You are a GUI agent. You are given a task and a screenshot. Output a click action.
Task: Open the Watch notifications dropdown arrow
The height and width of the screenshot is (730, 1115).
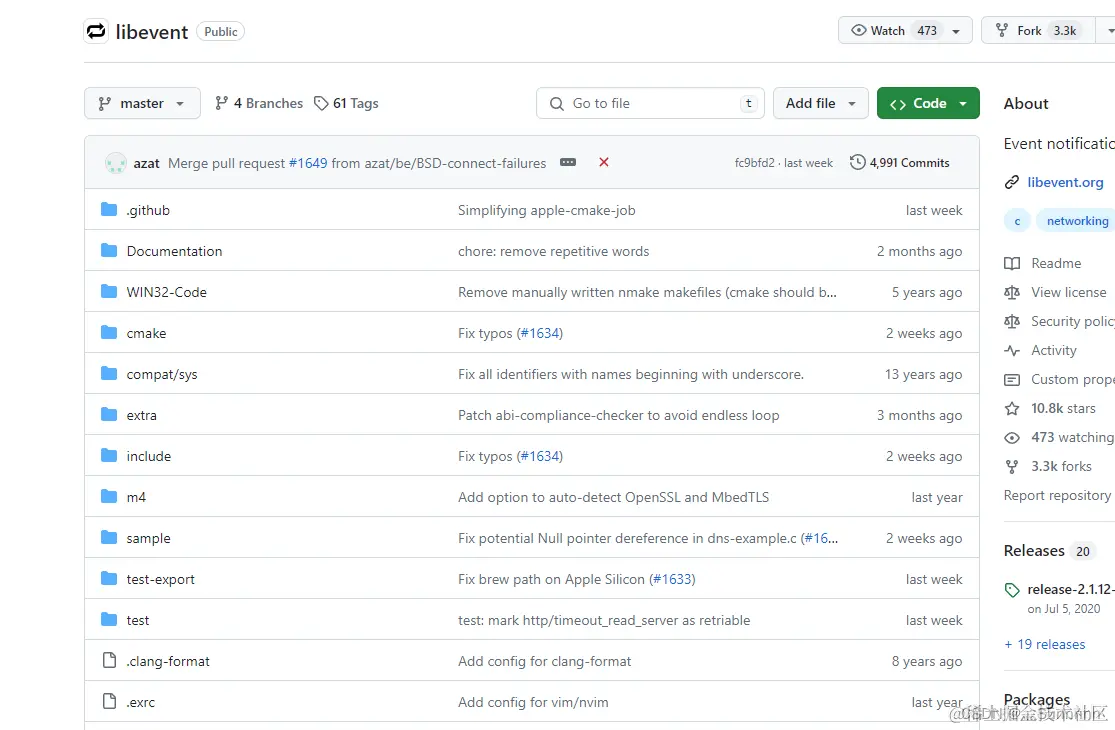pyautogui.click(x=956, y=31)
